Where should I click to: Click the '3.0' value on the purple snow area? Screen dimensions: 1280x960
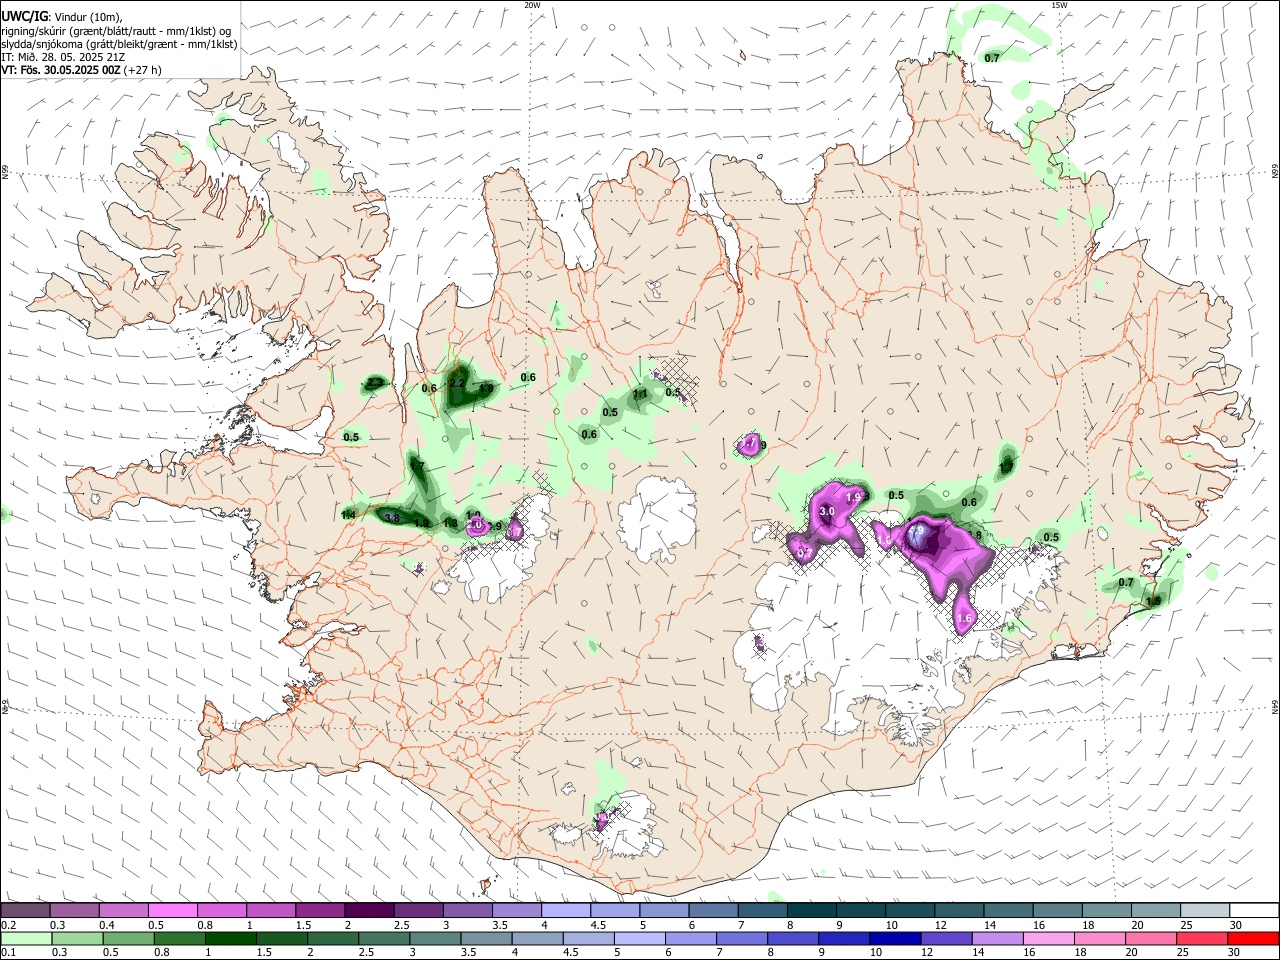pos(827,511)
